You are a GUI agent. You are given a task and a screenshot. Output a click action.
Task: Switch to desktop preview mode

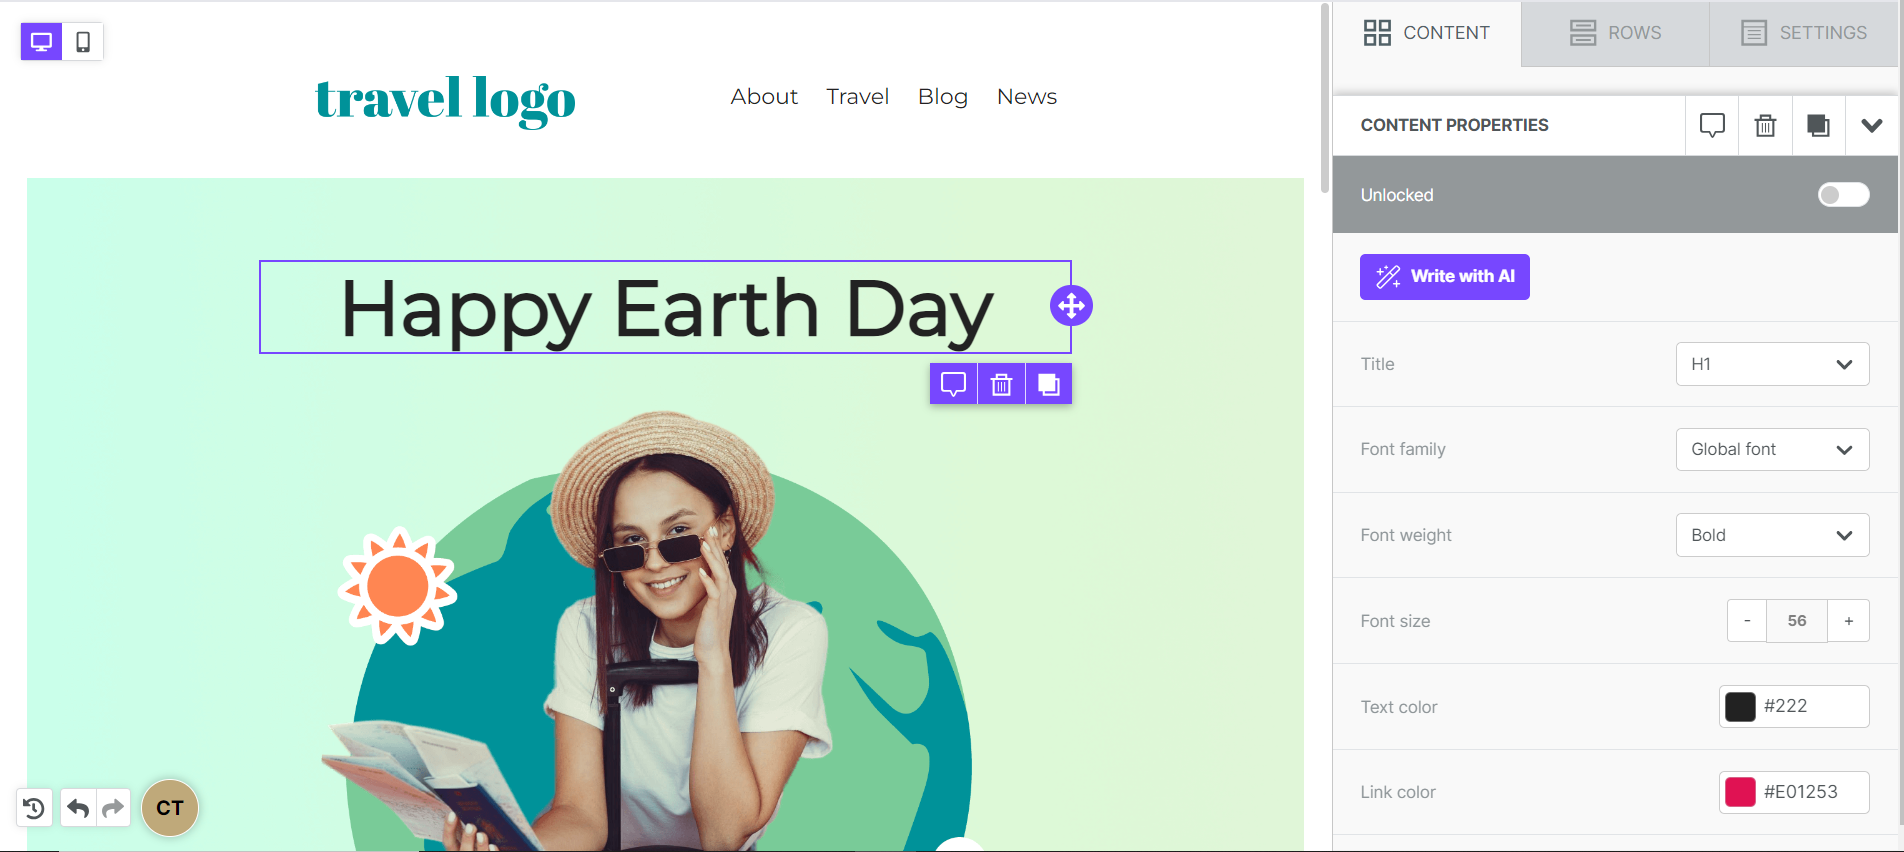coord(41,42)
